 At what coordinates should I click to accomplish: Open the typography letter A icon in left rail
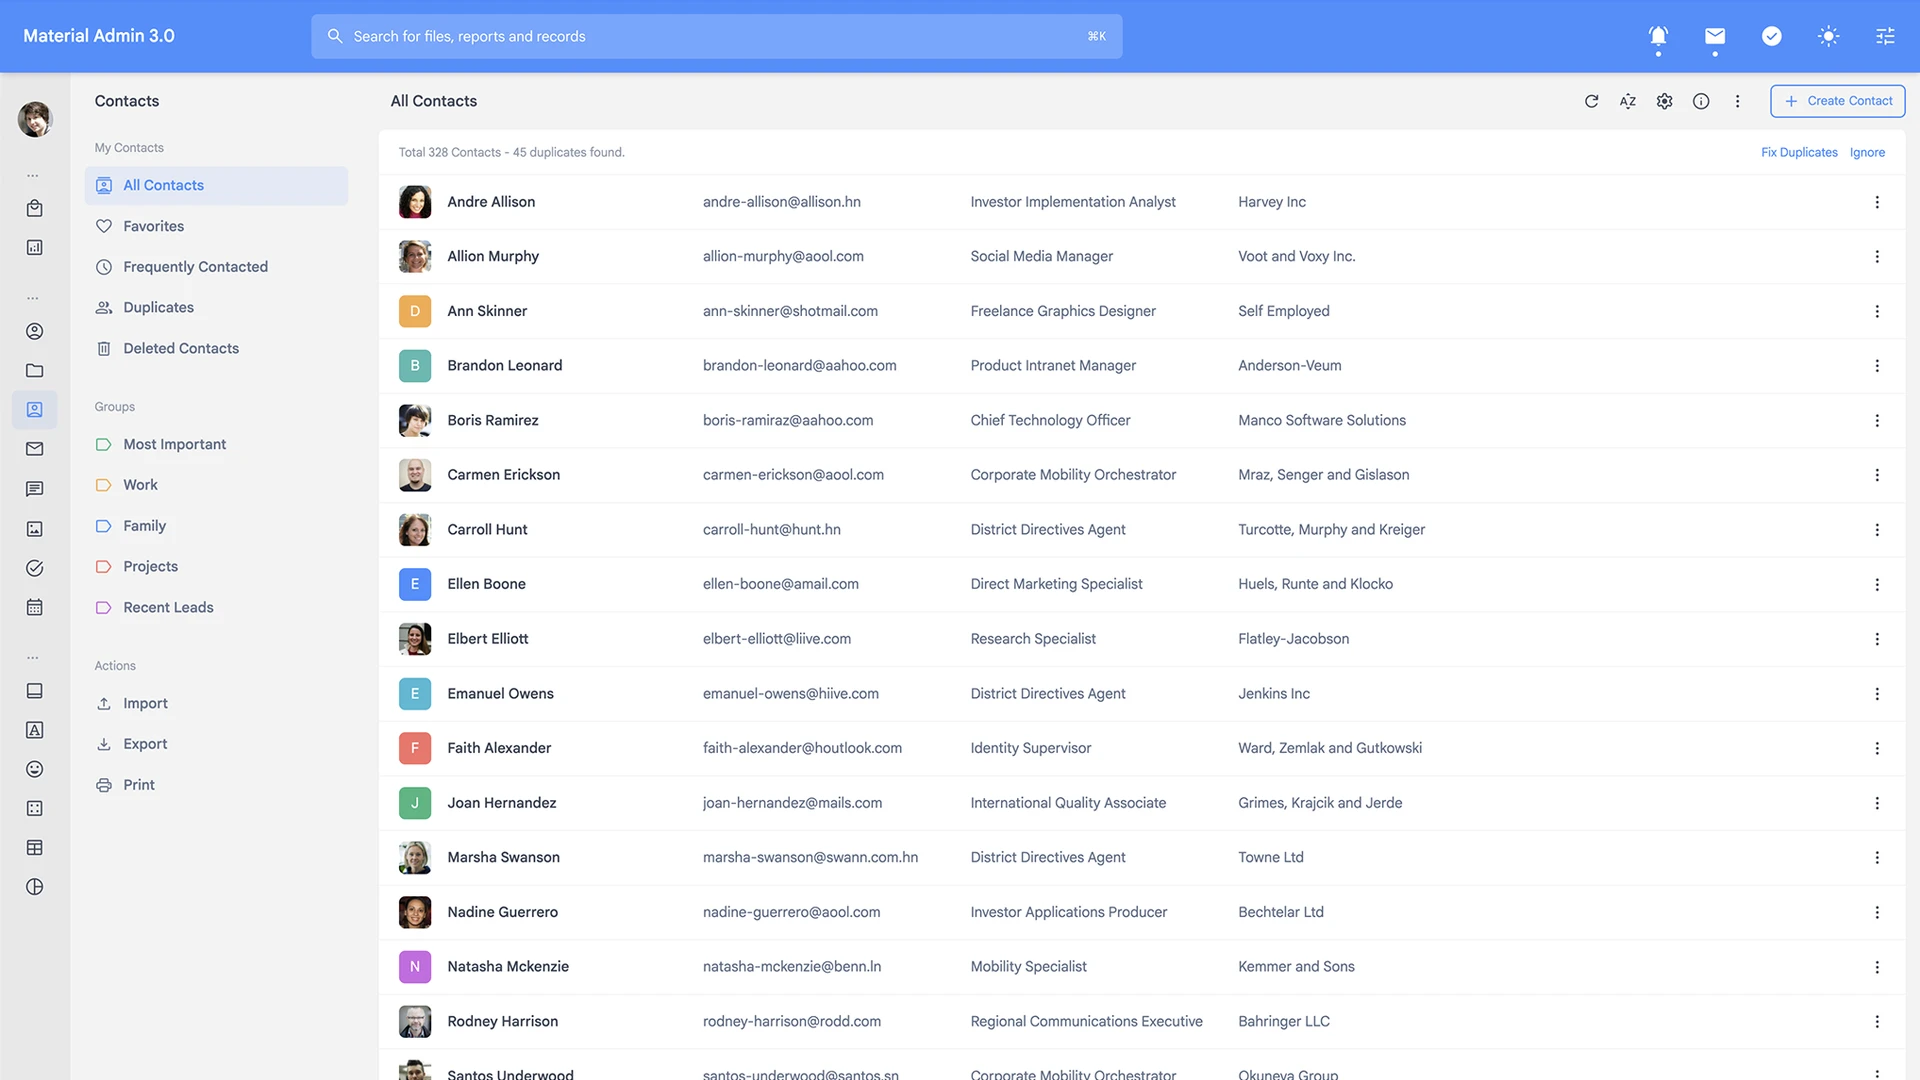point(34,730)
